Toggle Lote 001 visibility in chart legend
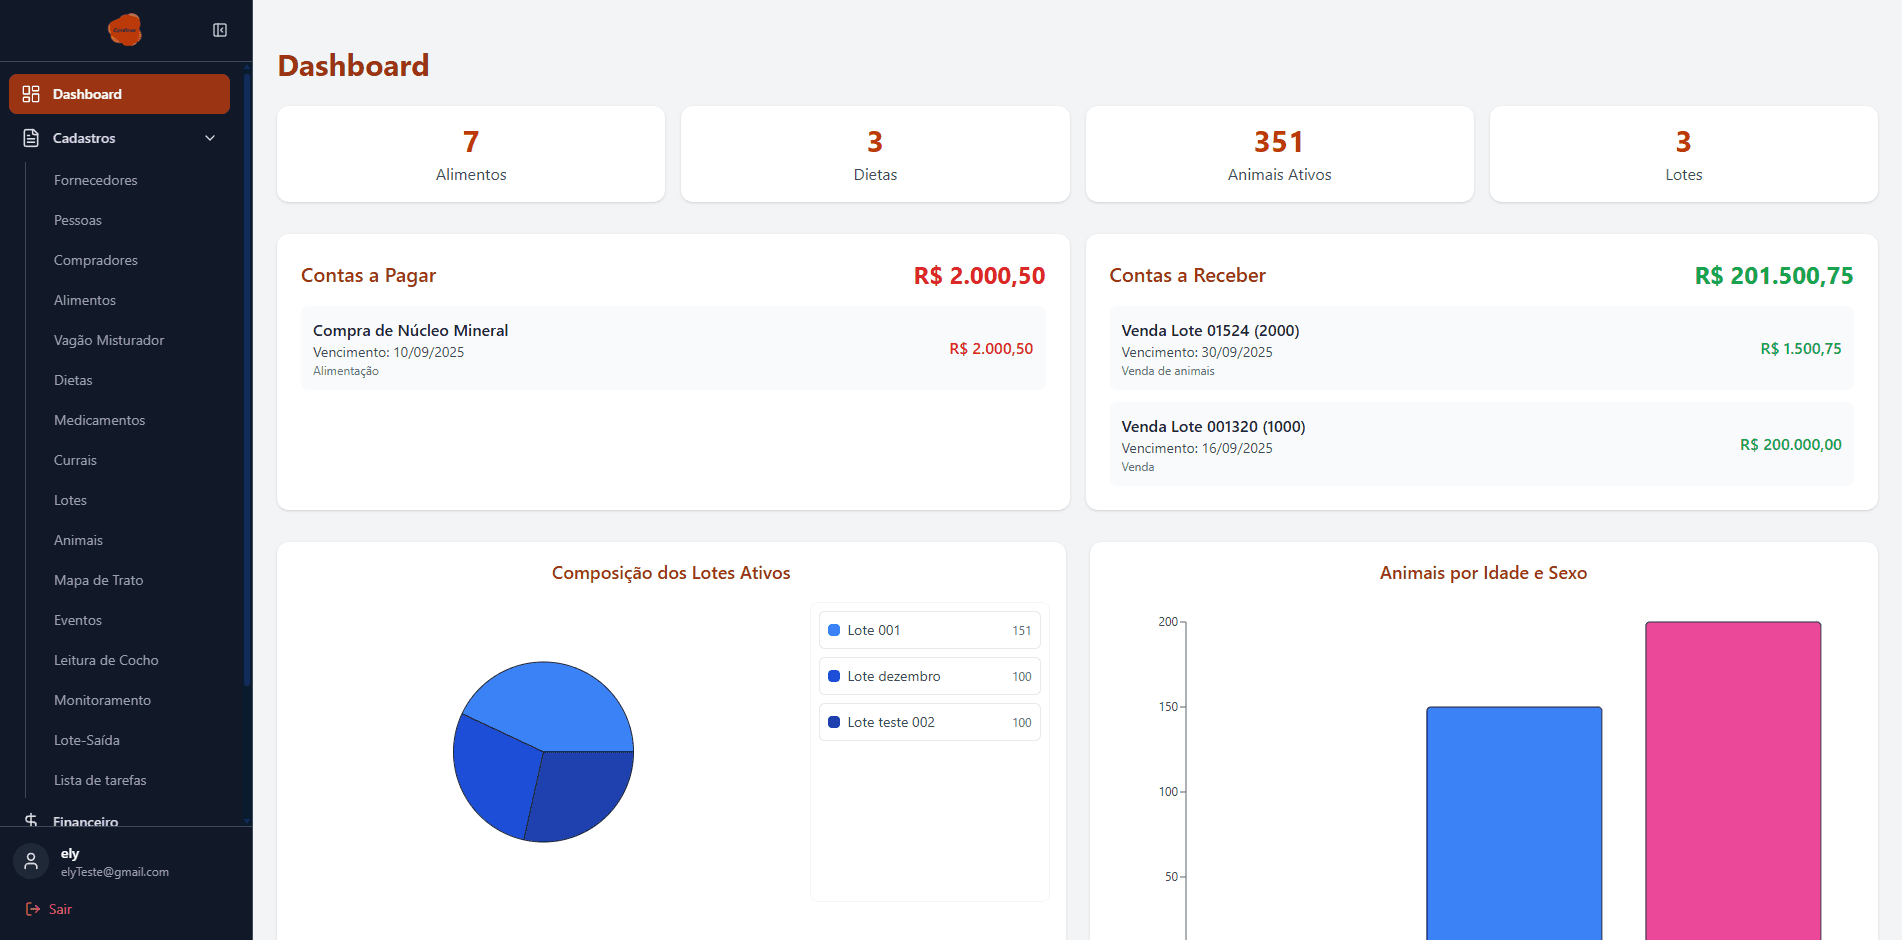This screenshot has width=1902, height=940. pyautogui.click(x=929, y=630)
